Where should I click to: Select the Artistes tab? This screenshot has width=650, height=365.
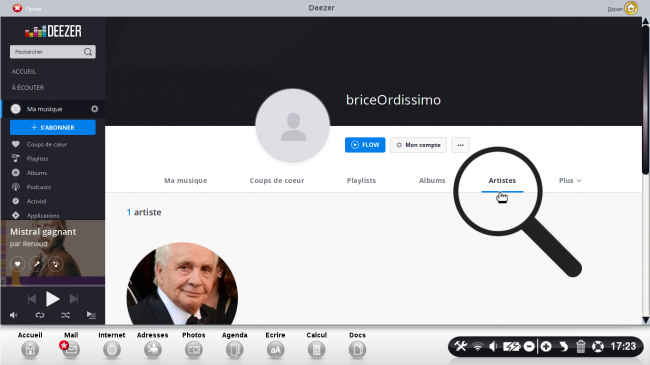point(502,180)
